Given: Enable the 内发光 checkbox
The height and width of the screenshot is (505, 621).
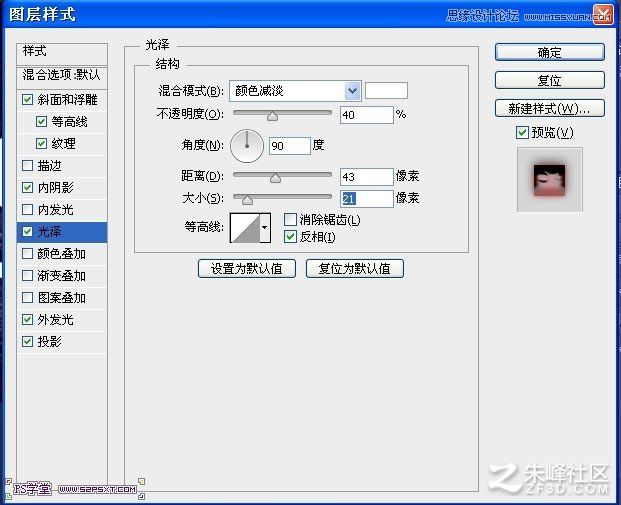Looking at the screenshot, I should point(27,209).
